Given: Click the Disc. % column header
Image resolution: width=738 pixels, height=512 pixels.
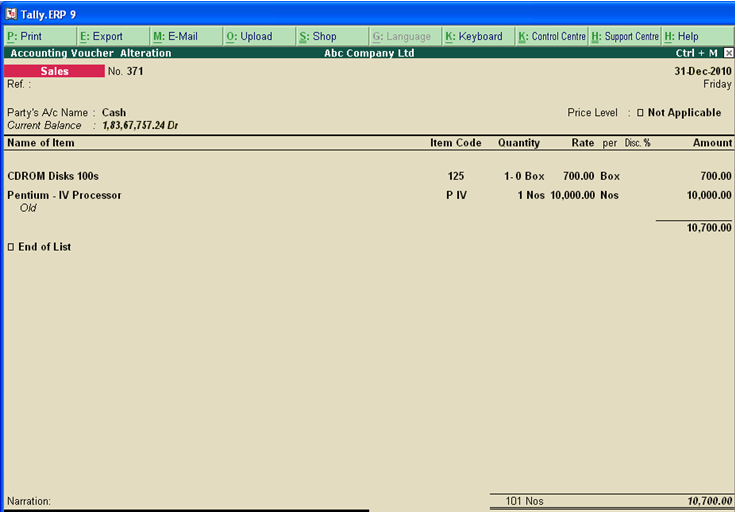Looking at the screenshot, I should tap(637, 143).
